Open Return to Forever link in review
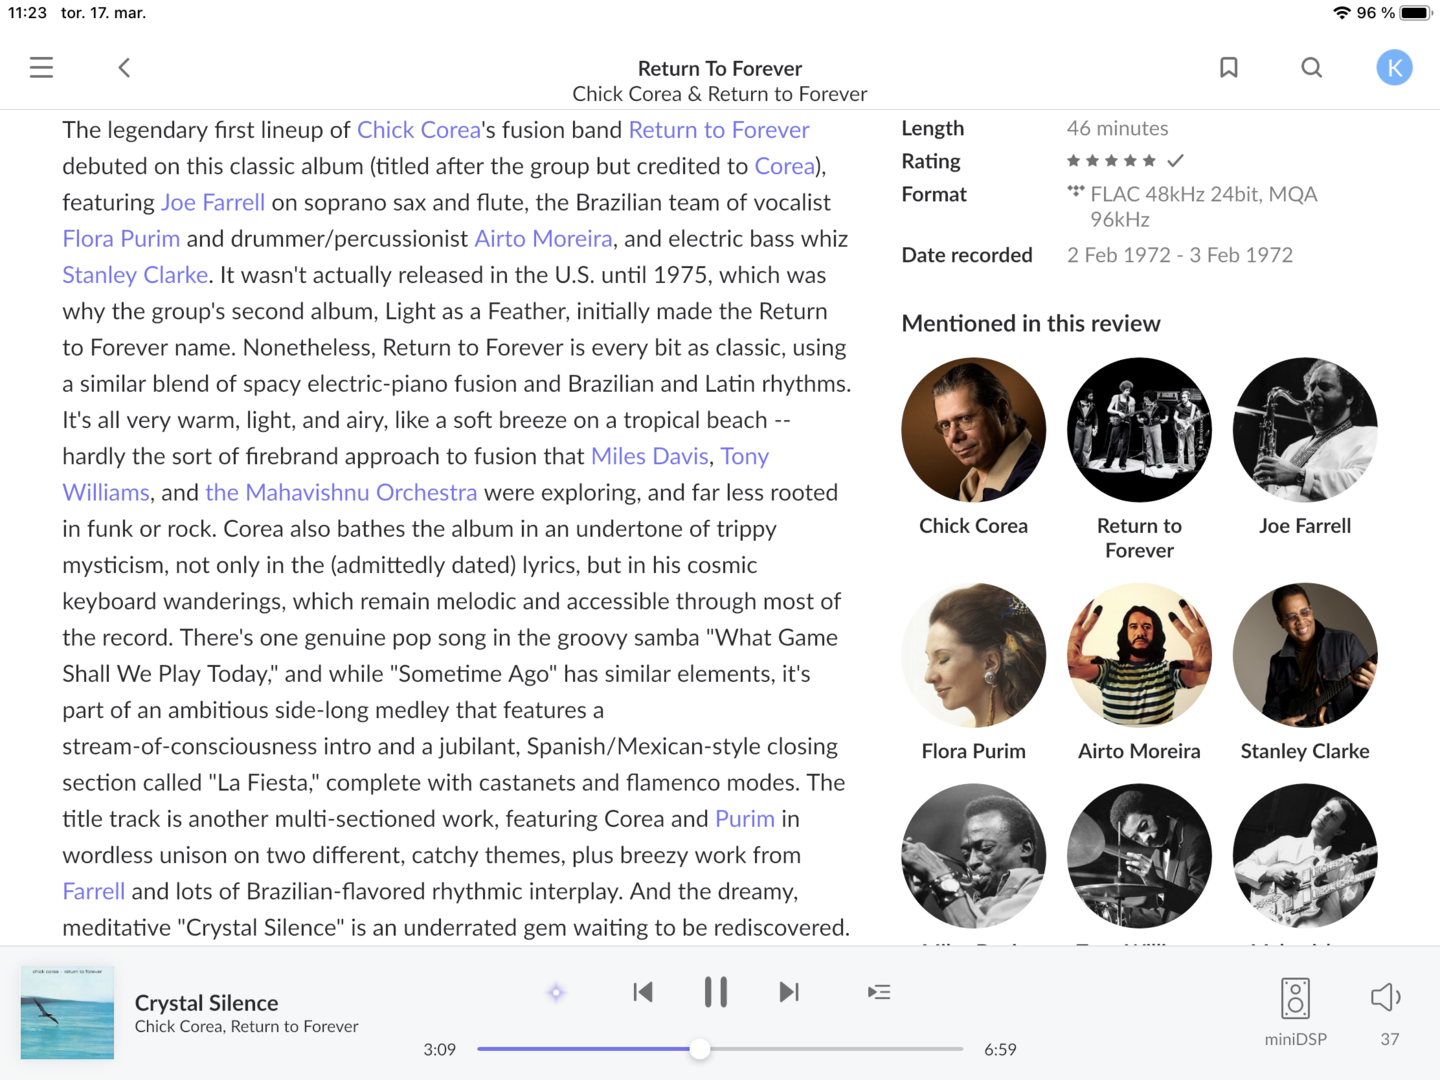This screenshot has height=1080, width=1440. pos(719,130)
